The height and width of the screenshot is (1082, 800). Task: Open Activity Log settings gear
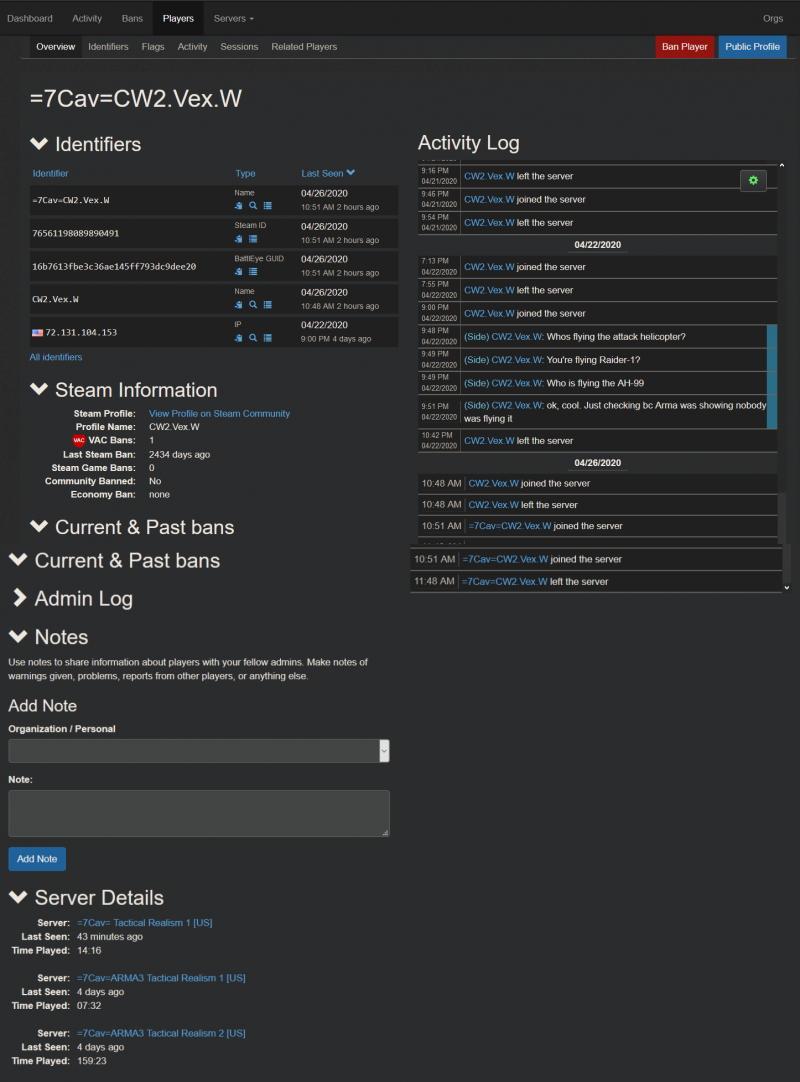click(753, 180)
